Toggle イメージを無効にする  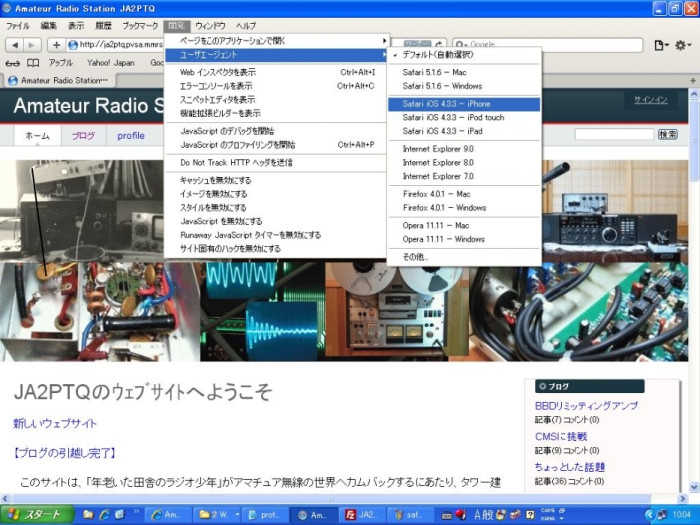[x=276, y=194]
